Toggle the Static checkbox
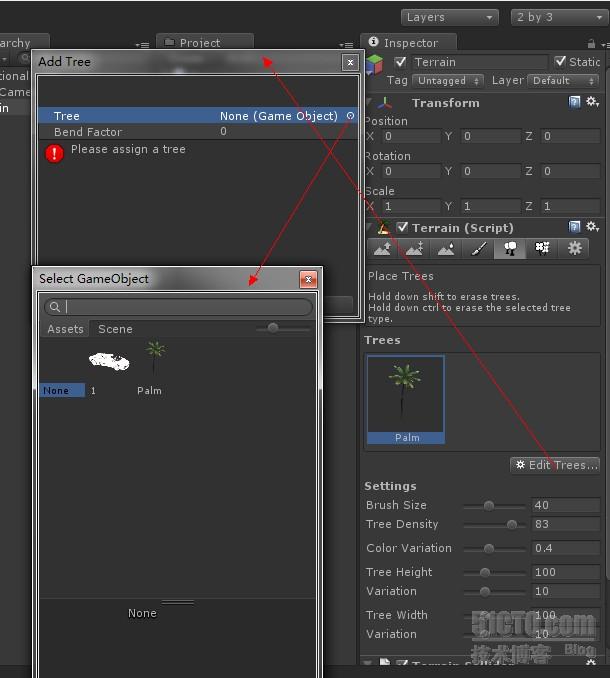Image resolution: width=610 pixels, height=678 pixels. tap(560, 62)
